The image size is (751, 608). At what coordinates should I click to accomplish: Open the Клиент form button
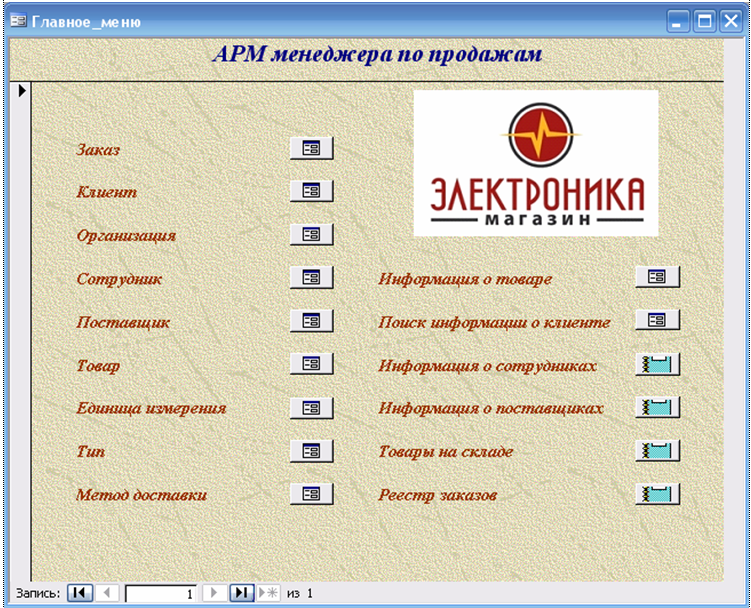point(311,191)
